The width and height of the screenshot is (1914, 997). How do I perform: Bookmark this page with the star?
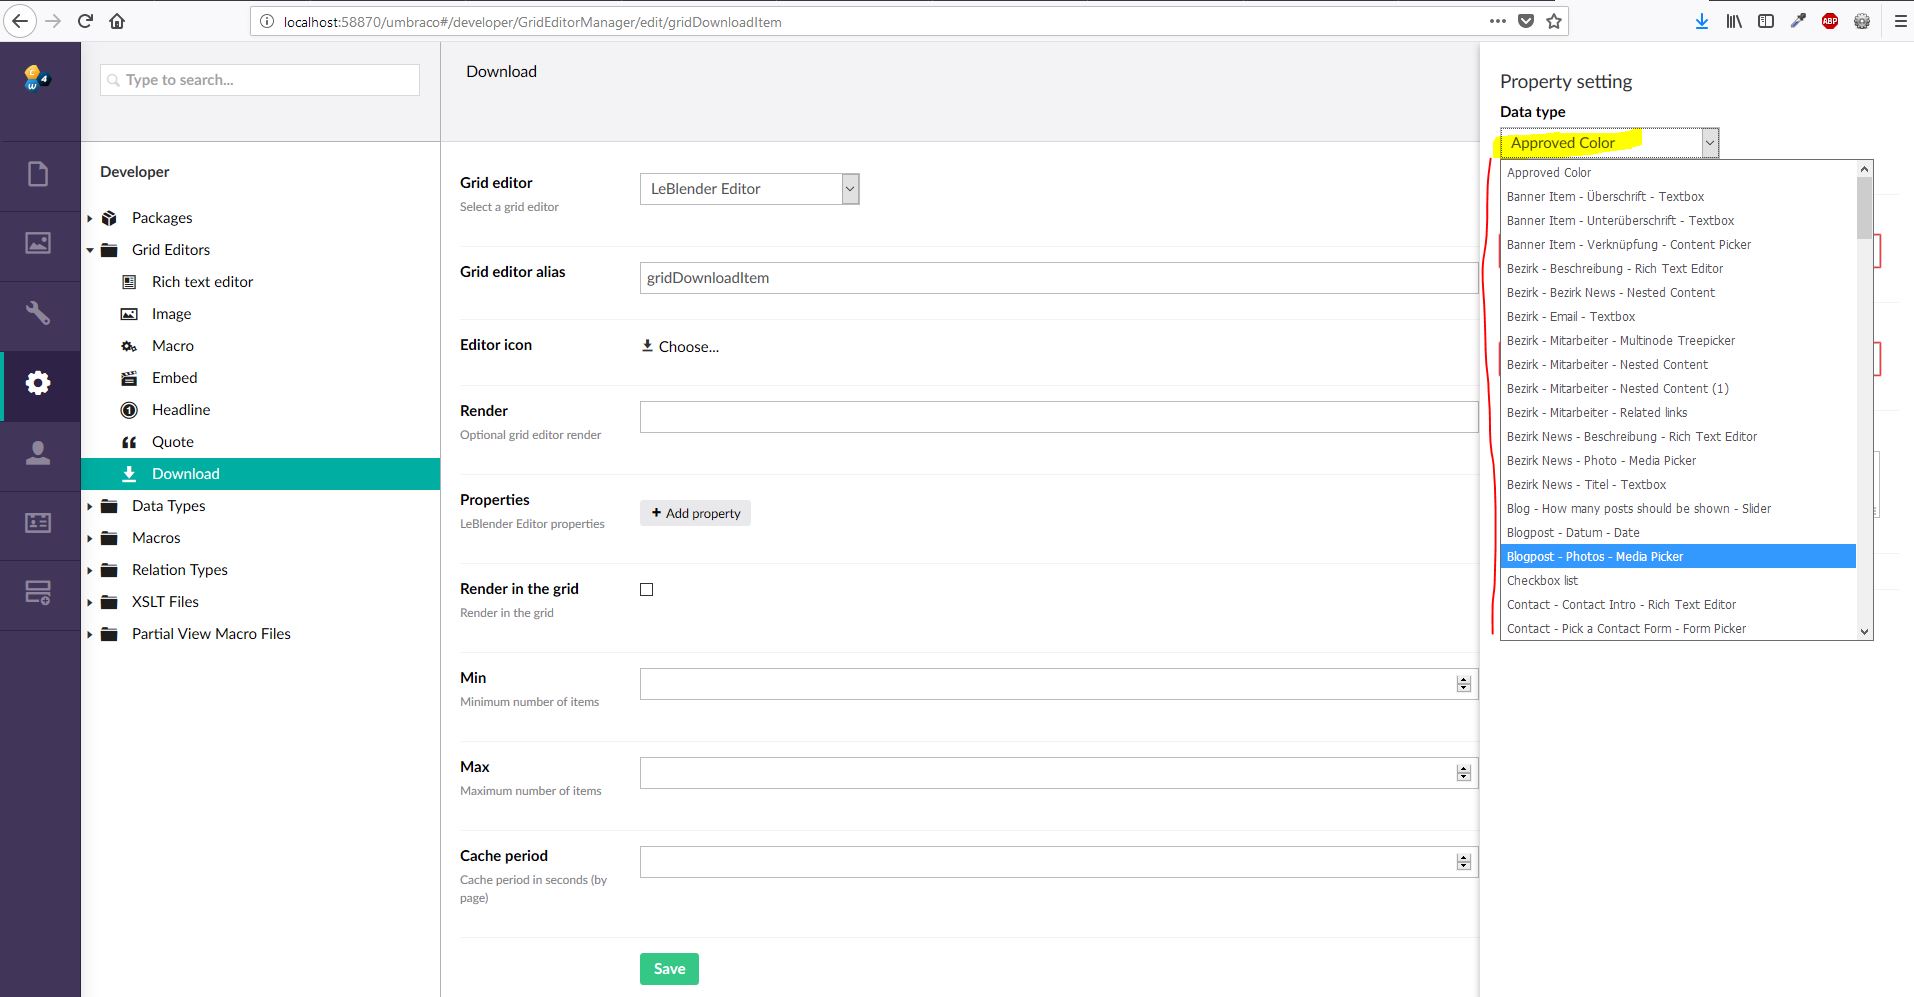pyautogui.click(x=1553, y=21)
